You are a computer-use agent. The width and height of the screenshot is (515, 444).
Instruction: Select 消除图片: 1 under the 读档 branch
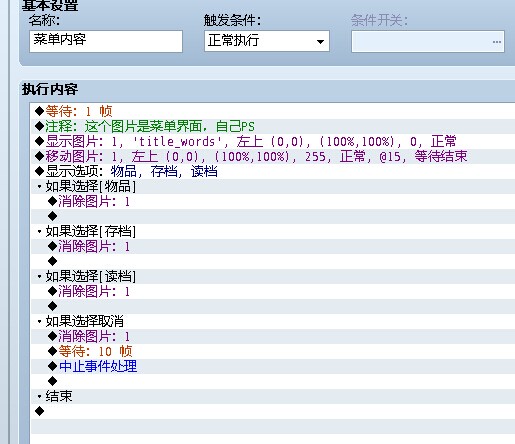tap(273, 291)
